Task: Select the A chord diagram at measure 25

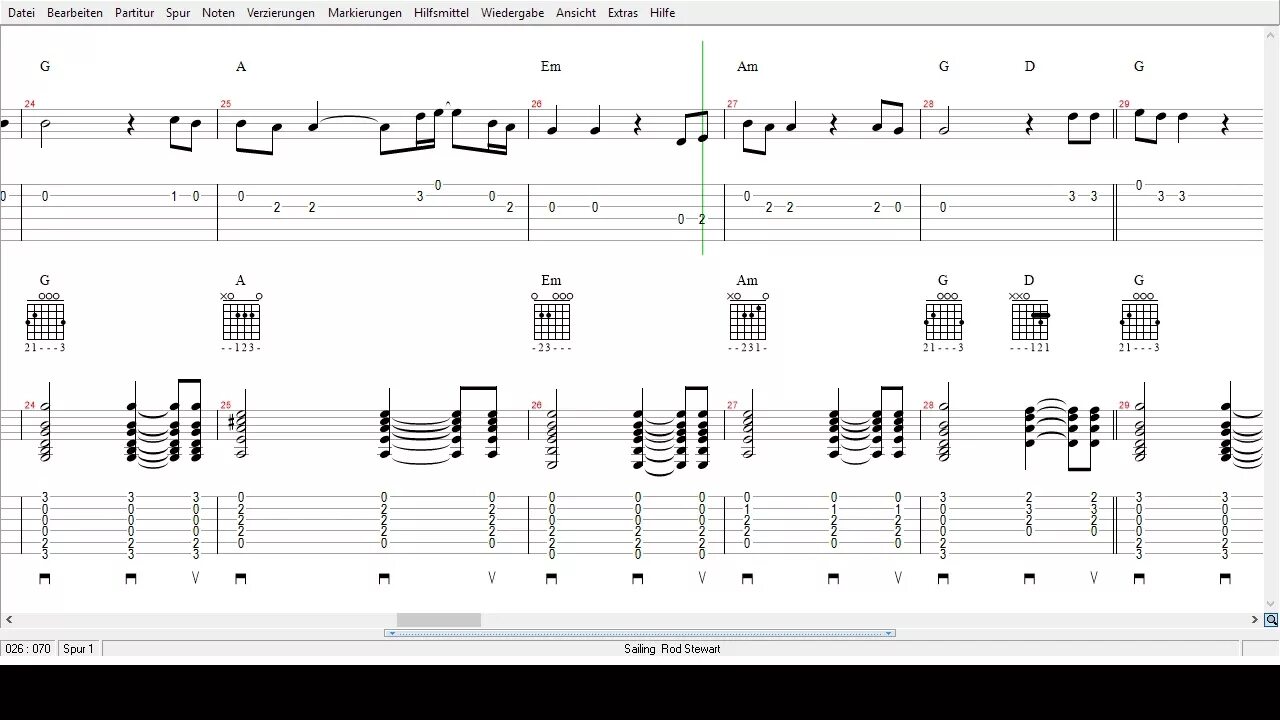Action: [x=241, y=318]
